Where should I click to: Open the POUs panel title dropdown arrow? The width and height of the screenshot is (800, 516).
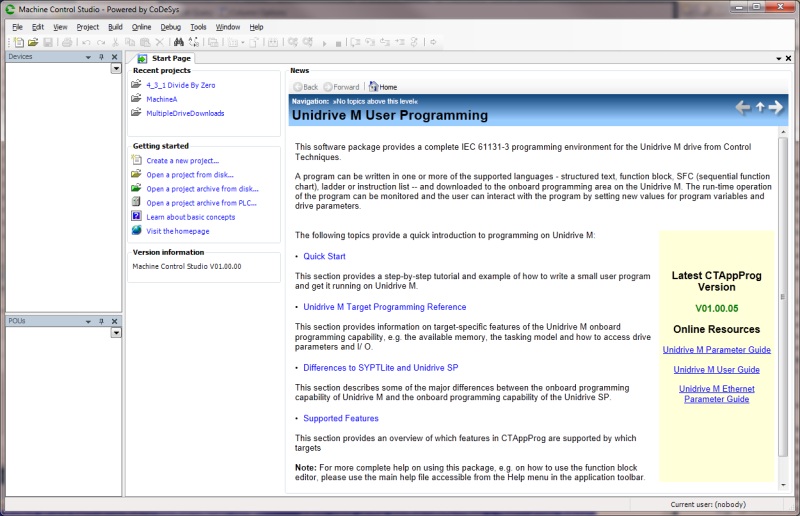pos(88,322)
